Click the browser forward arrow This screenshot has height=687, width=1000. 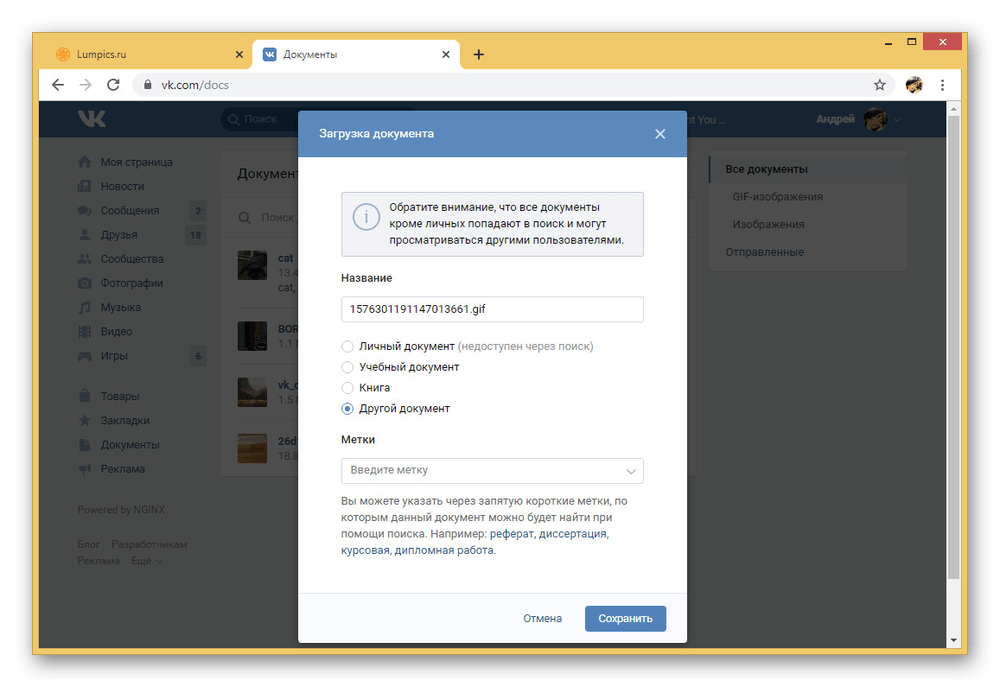pos(85,85)
